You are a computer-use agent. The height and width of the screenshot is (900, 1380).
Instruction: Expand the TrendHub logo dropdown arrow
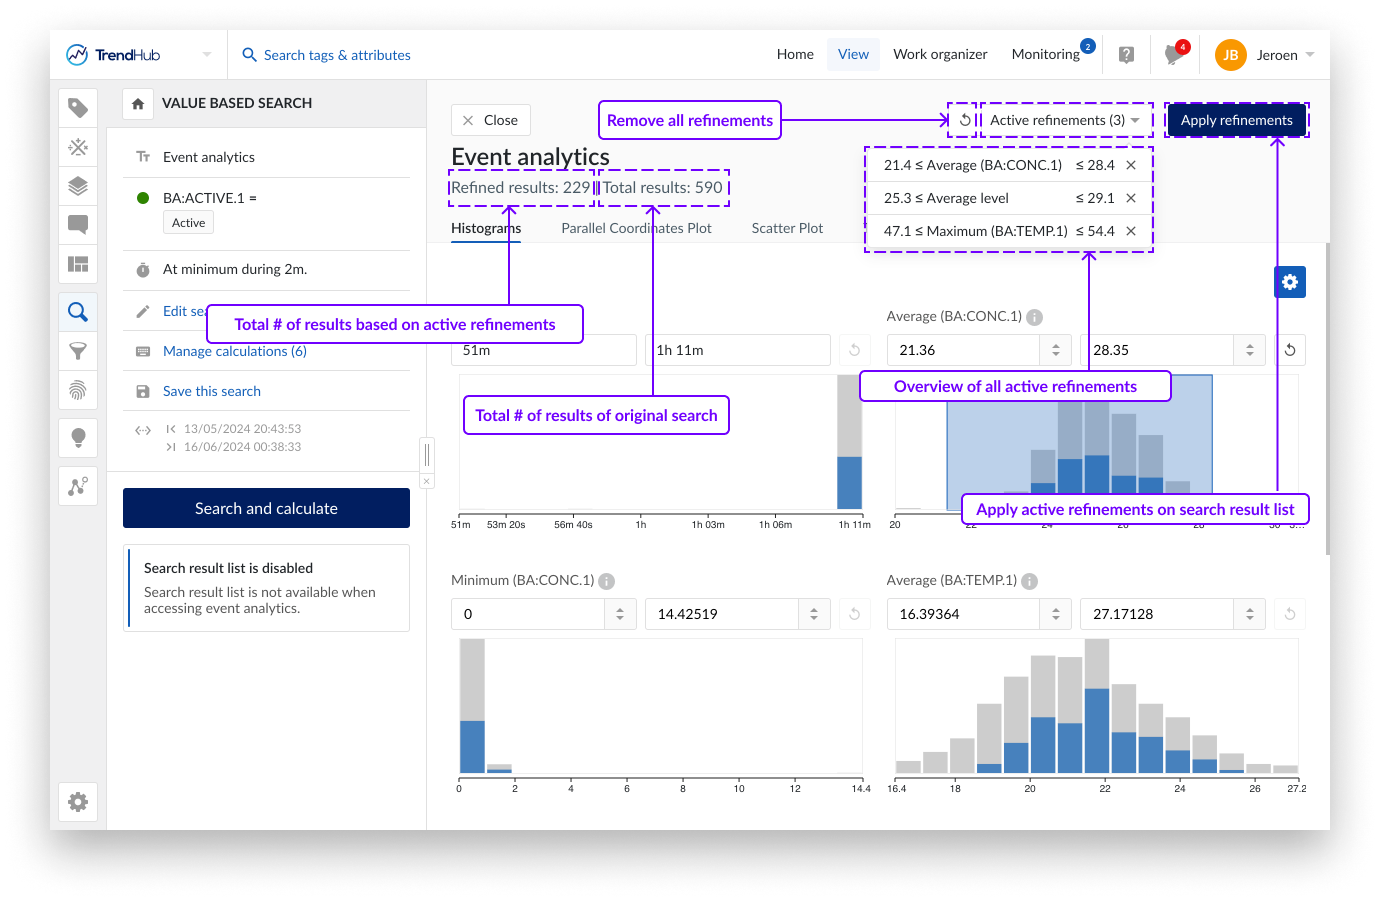click(207, 55)
